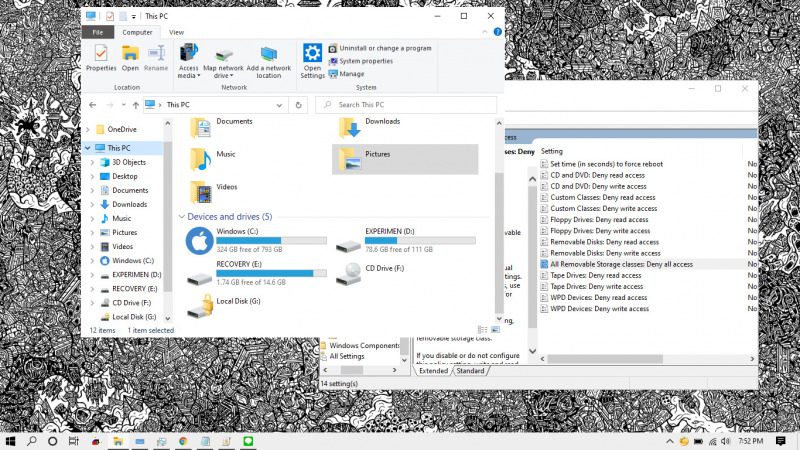The image size is (800, 450).
Task: Open Properties in the Computer ribbon
Action: tap(101, 58)
